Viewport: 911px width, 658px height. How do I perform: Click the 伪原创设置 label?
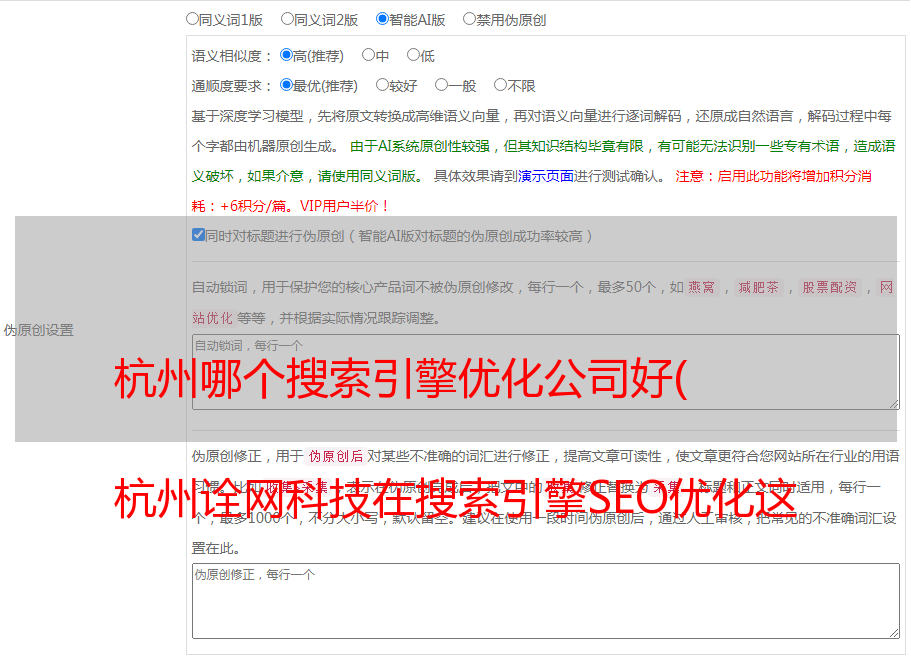pyautogui.click(x=39, y=330)
